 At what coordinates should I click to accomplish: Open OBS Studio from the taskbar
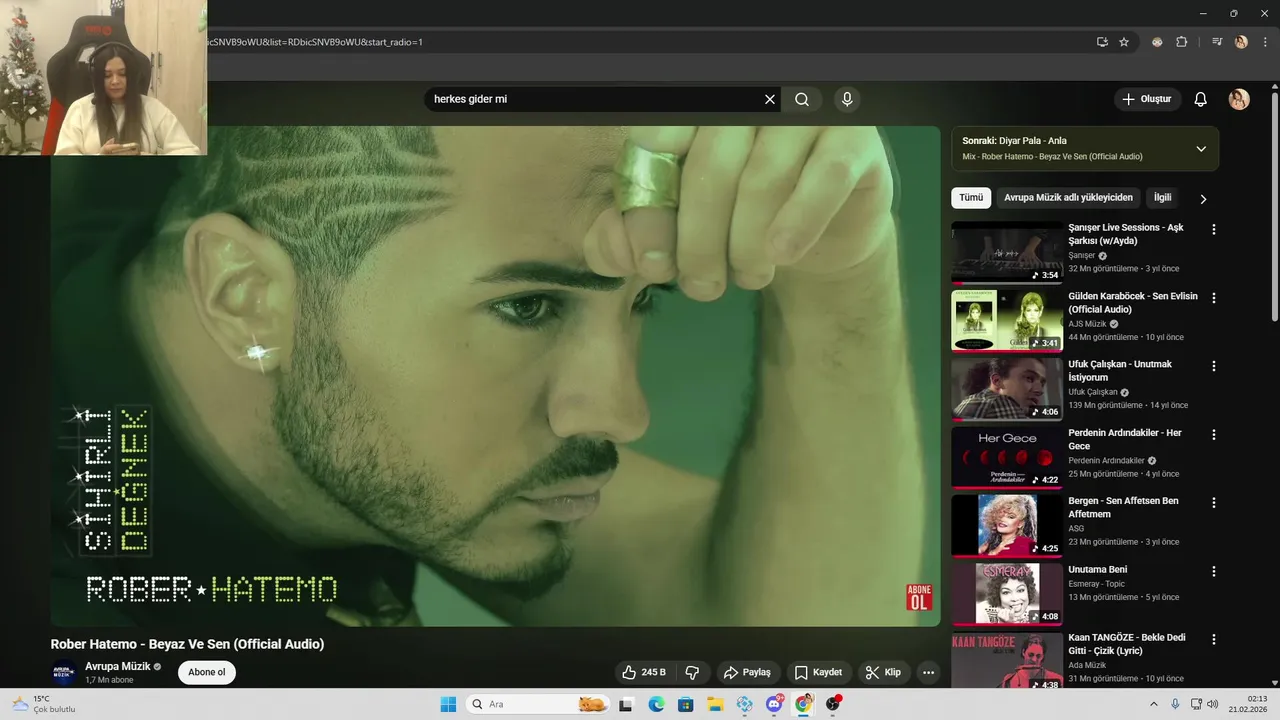coord(833,704)
